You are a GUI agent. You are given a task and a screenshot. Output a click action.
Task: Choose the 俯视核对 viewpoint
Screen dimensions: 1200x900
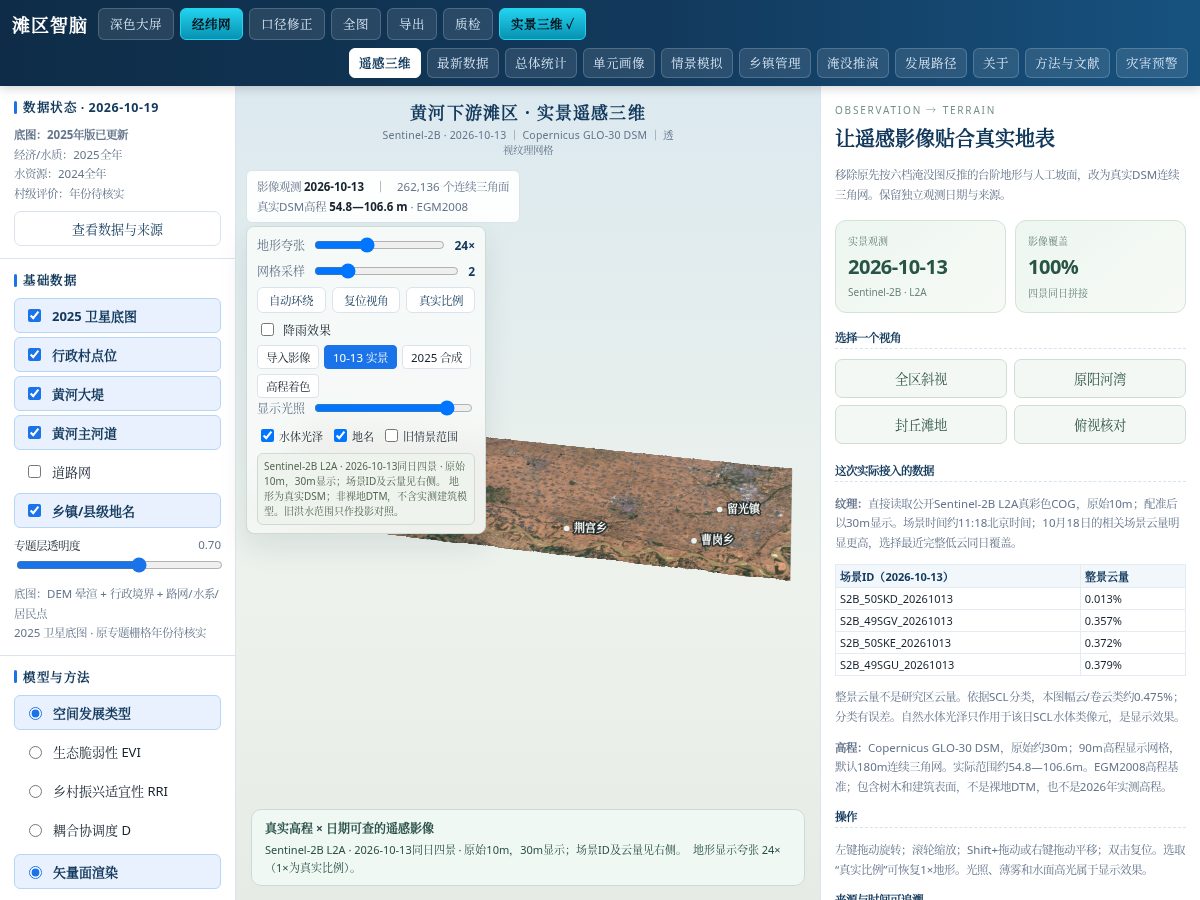[x=1100, y=424]
